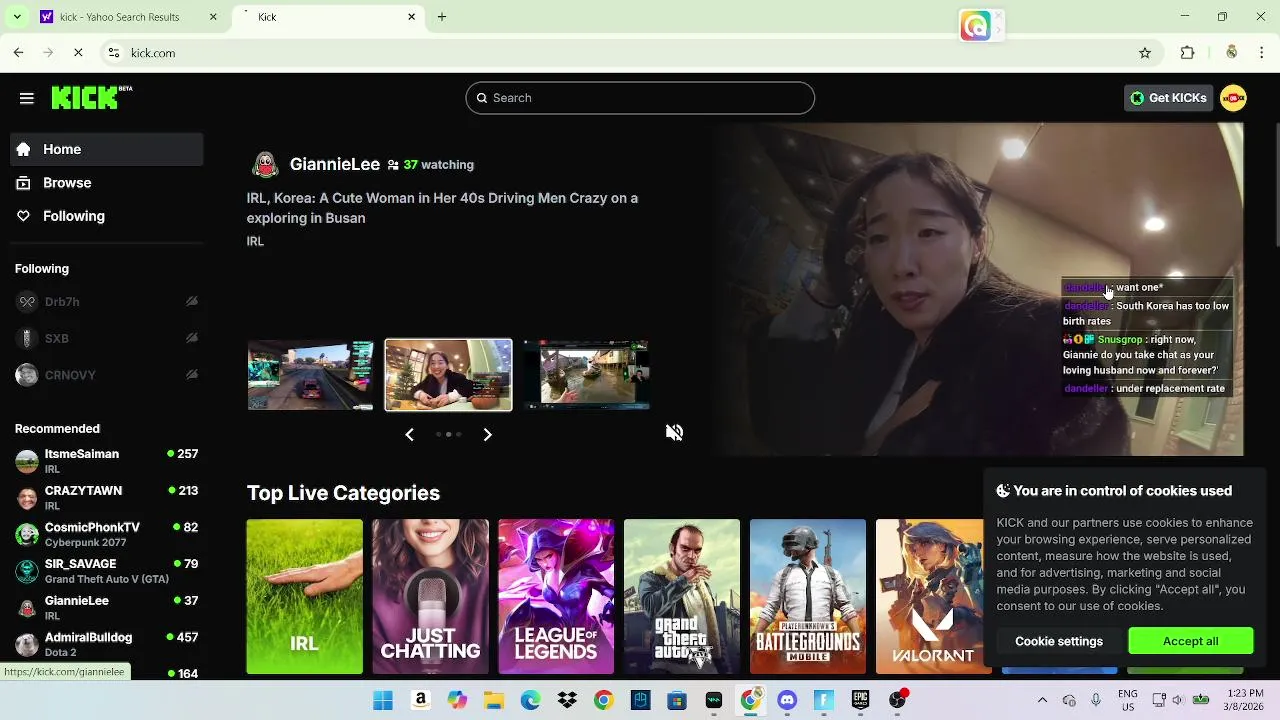Viewport: 1280px width, 720px height.
Task: Open Dropbox from the taskbar
Action: (x=567, y=700)
